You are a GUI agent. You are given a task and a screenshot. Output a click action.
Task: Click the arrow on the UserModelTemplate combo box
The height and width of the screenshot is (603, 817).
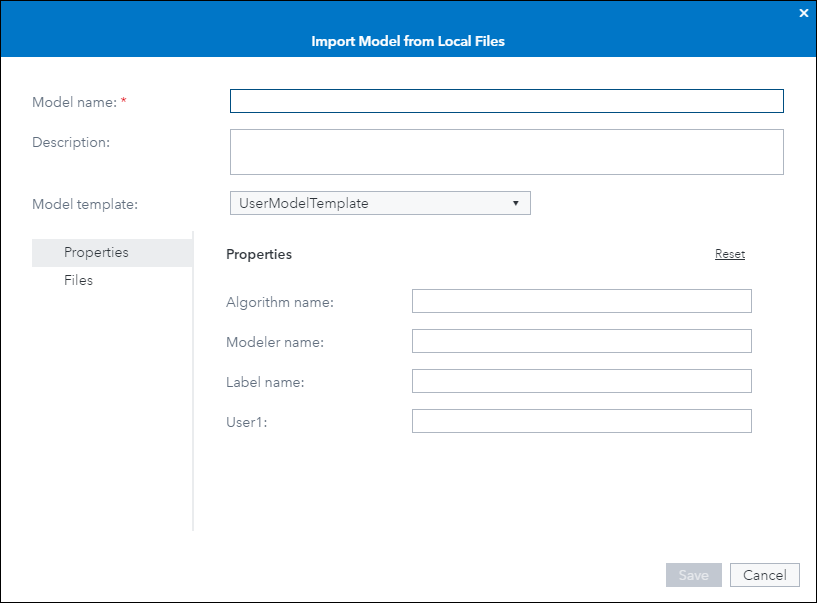(x=515, y=203)
